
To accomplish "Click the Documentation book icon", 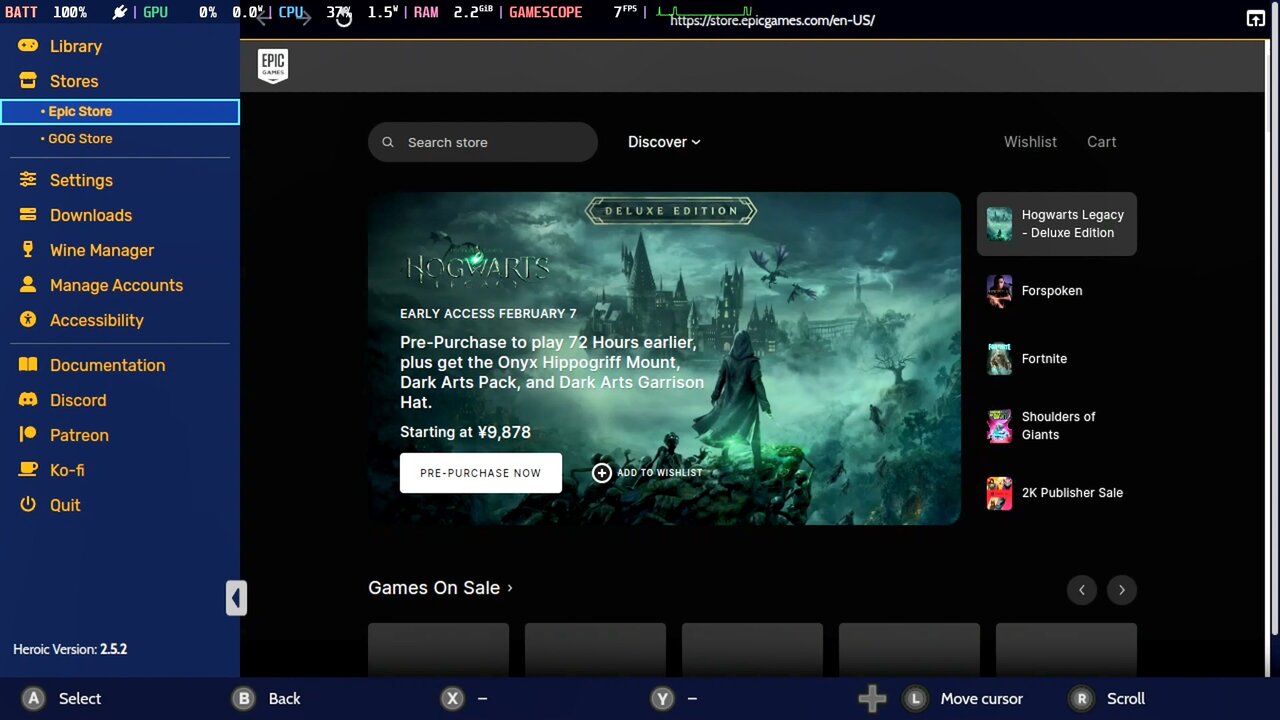I will [28, 365].
